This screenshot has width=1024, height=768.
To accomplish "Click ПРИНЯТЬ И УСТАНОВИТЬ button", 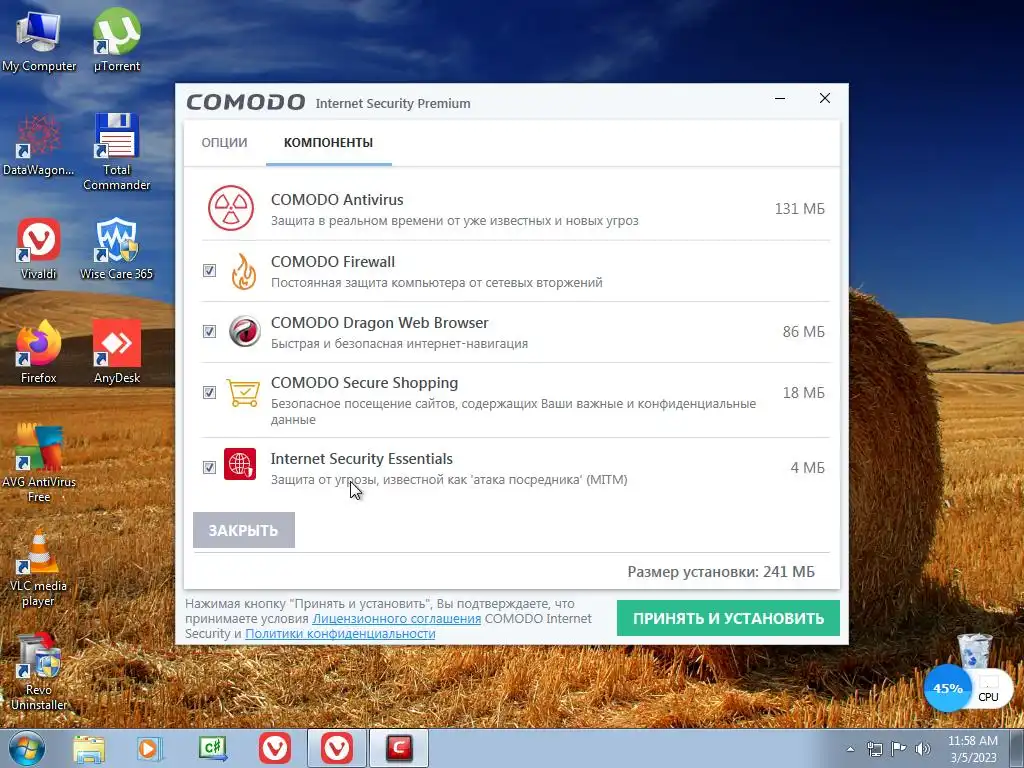I will point(728,618).
